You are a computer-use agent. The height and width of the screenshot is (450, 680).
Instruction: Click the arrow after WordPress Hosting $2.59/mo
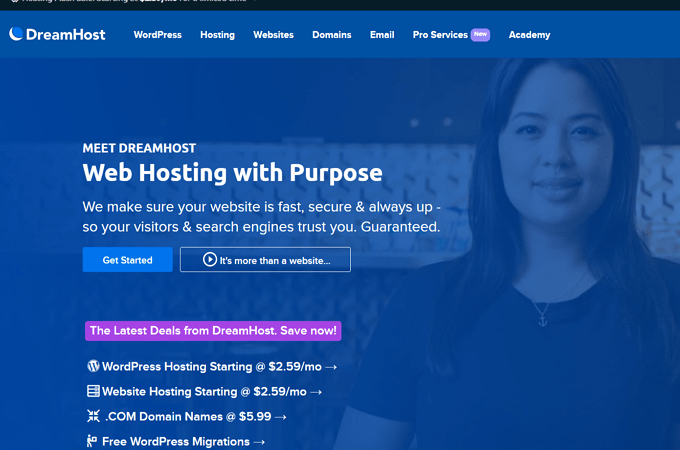(331, 368)
